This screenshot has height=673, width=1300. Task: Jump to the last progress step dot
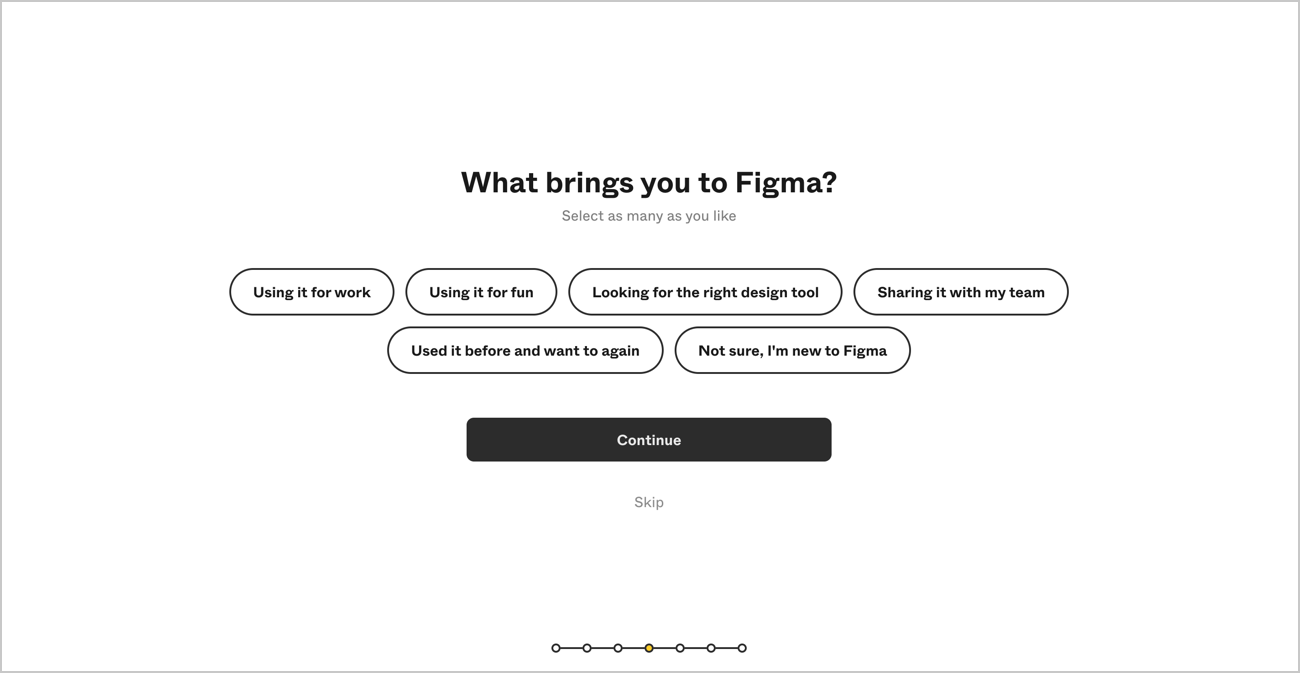[742, 648]
